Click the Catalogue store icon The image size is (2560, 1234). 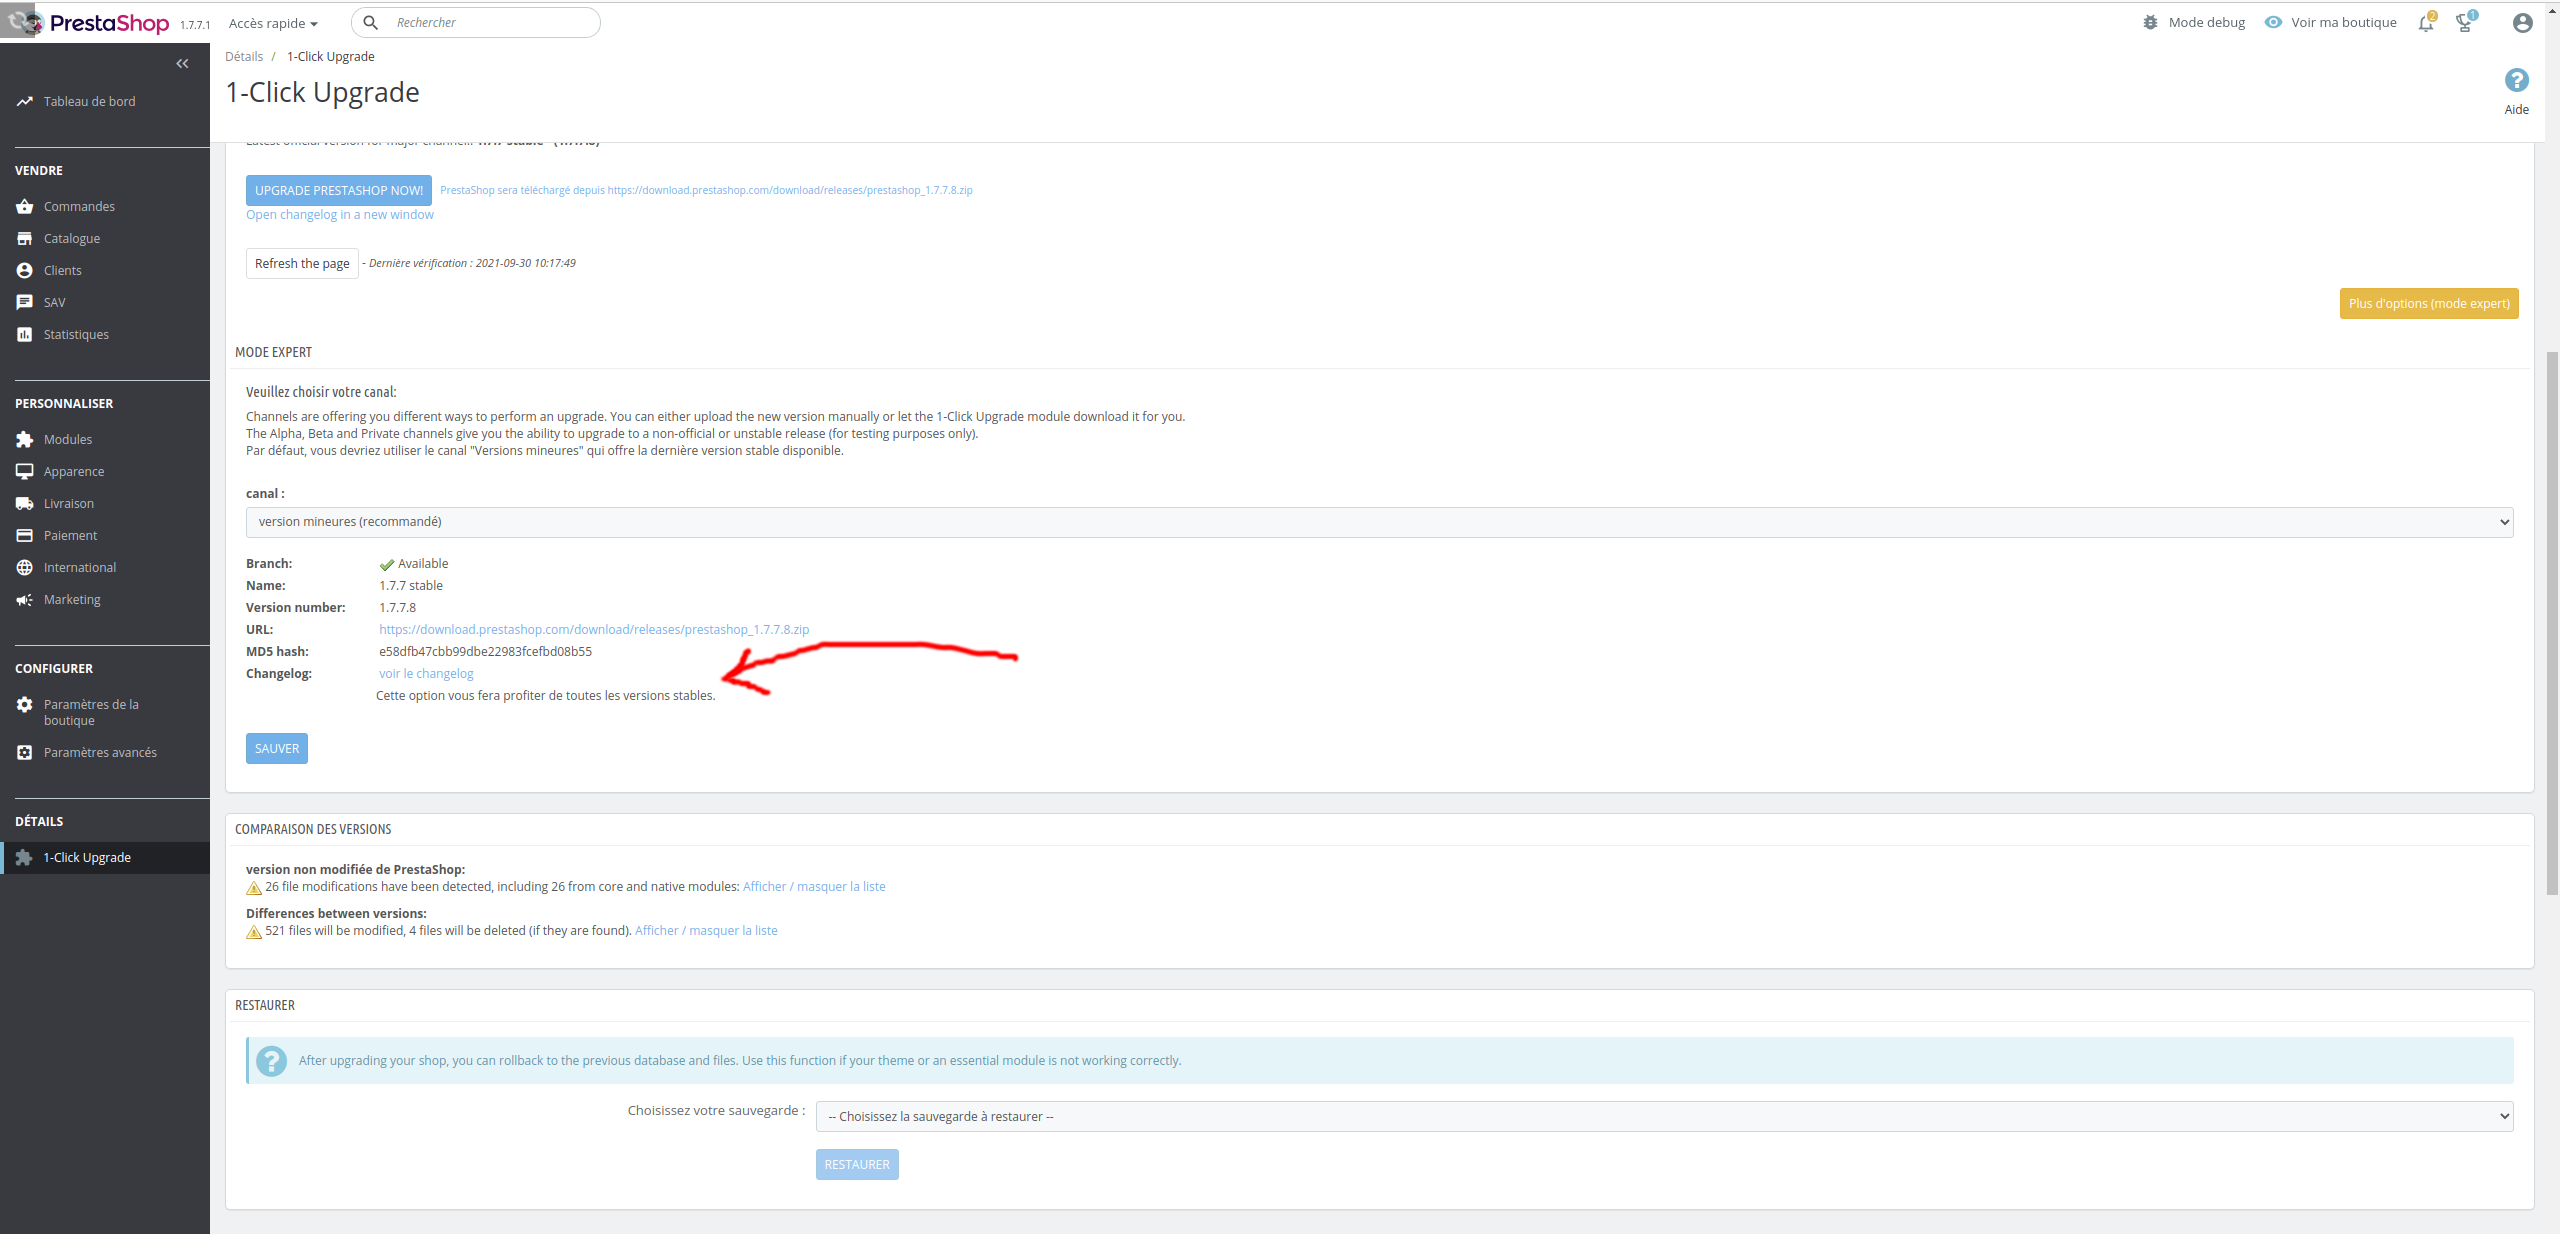click(x=25, y=239)
